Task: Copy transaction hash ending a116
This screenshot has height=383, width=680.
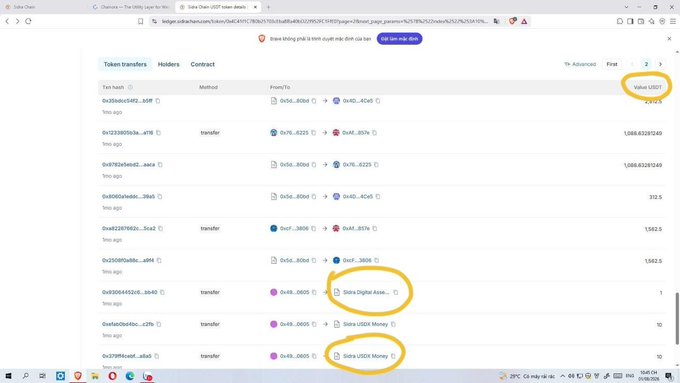Action: pos(158,133)
